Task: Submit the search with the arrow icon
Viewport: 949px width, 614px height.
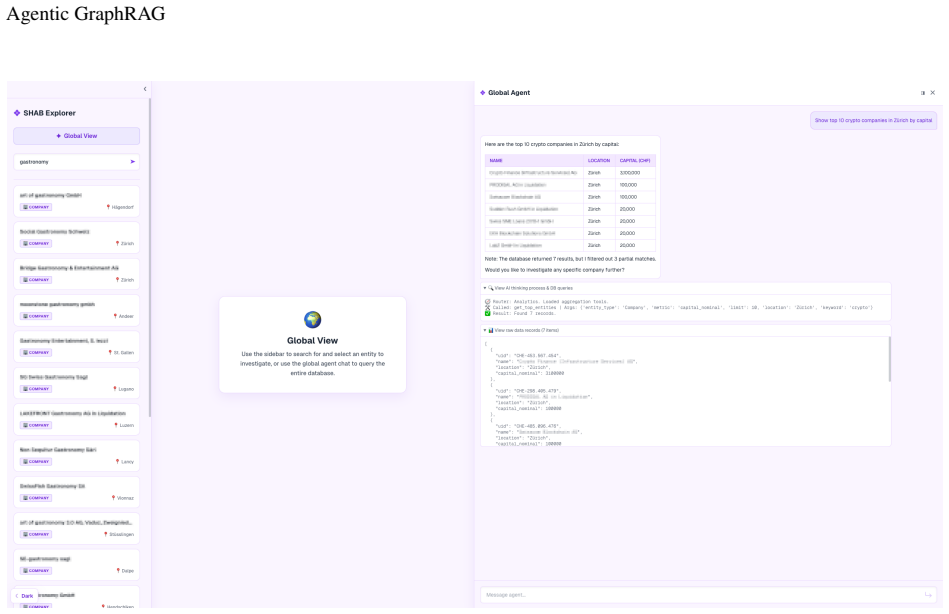Action: 133,162
